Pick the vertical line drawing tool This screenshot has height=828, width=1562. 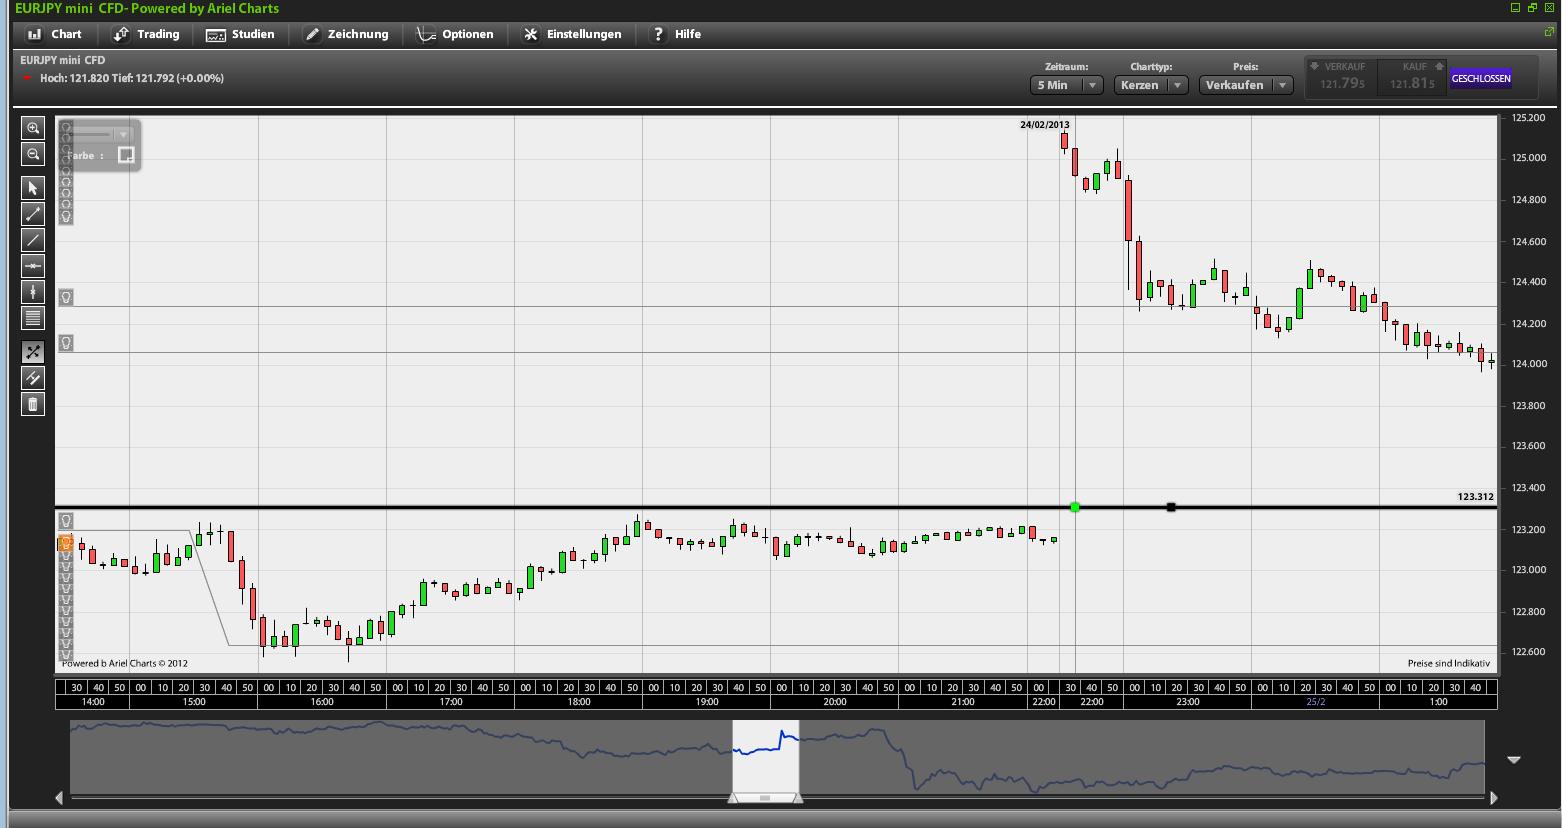click(33, 292)
